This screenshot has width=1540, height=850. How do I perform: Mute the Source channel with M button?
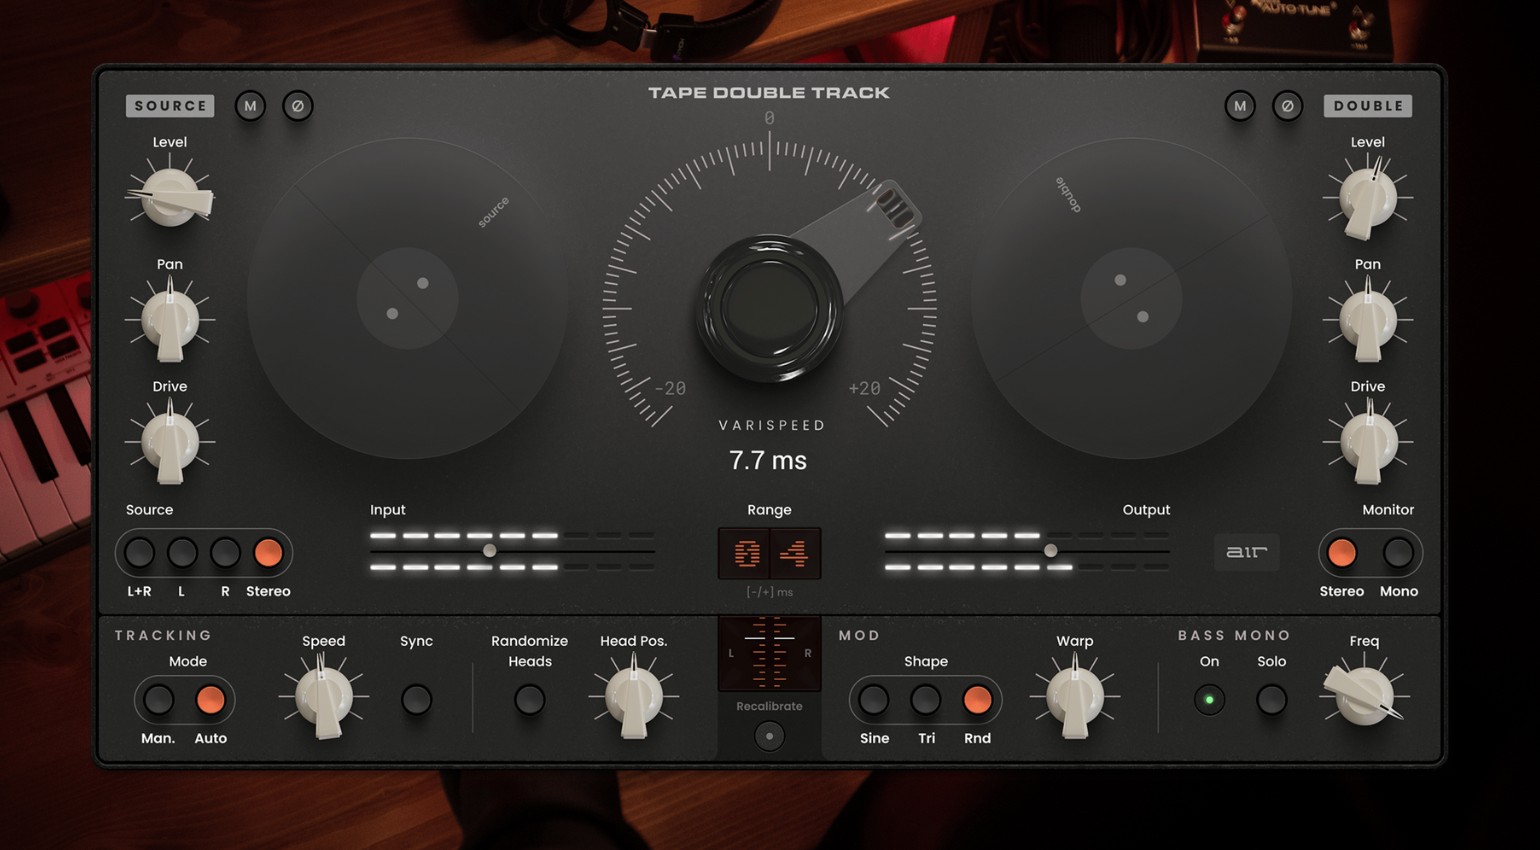pyautogui.click(x=250, y=106)
